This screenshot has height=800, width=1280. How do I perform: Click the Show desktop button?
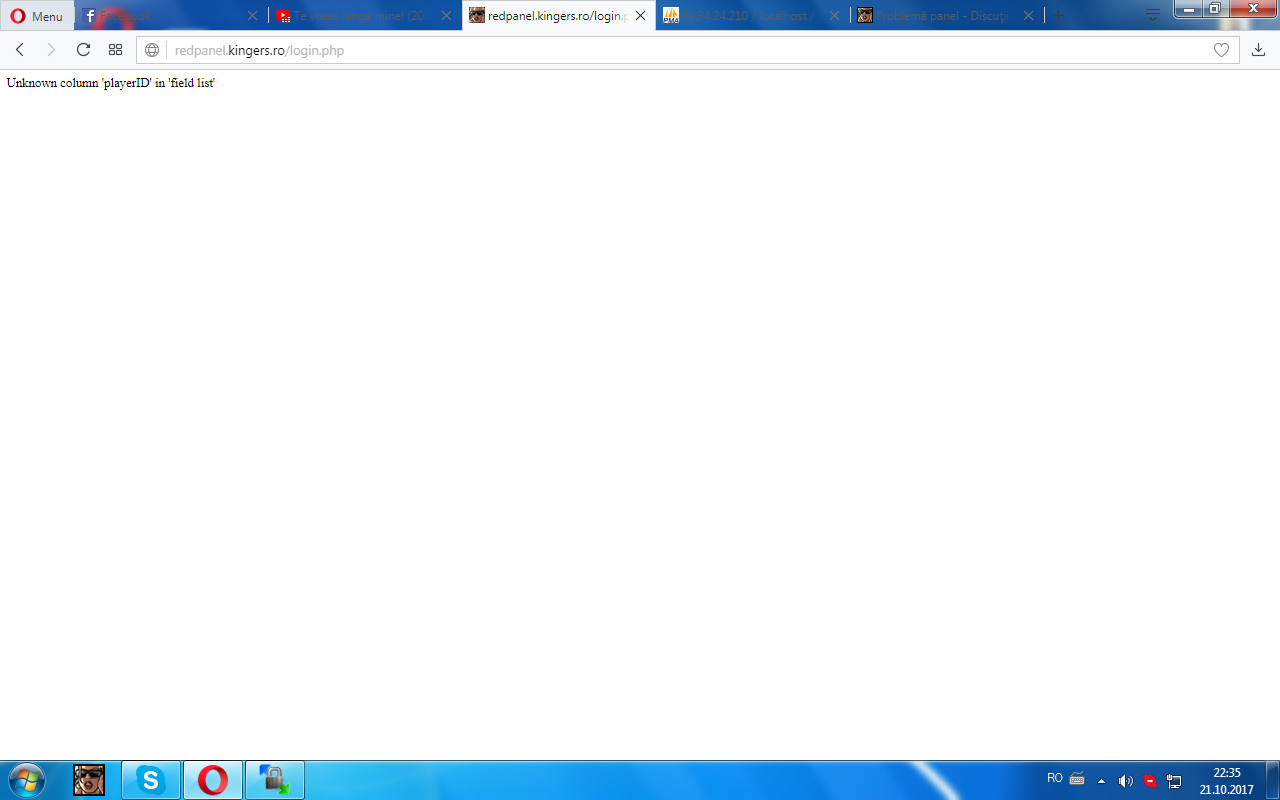(x=1273, y=780)
